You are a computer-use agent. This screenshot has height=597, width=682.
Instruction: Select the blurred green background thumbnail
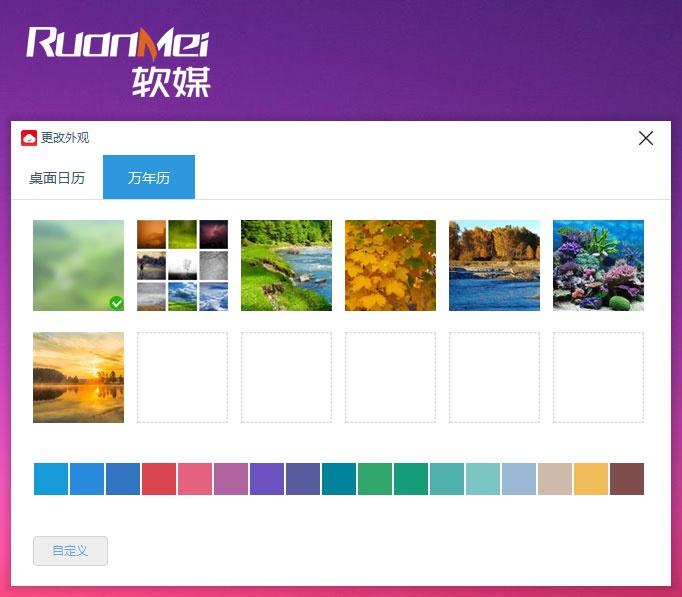click(x=78, y=265)
